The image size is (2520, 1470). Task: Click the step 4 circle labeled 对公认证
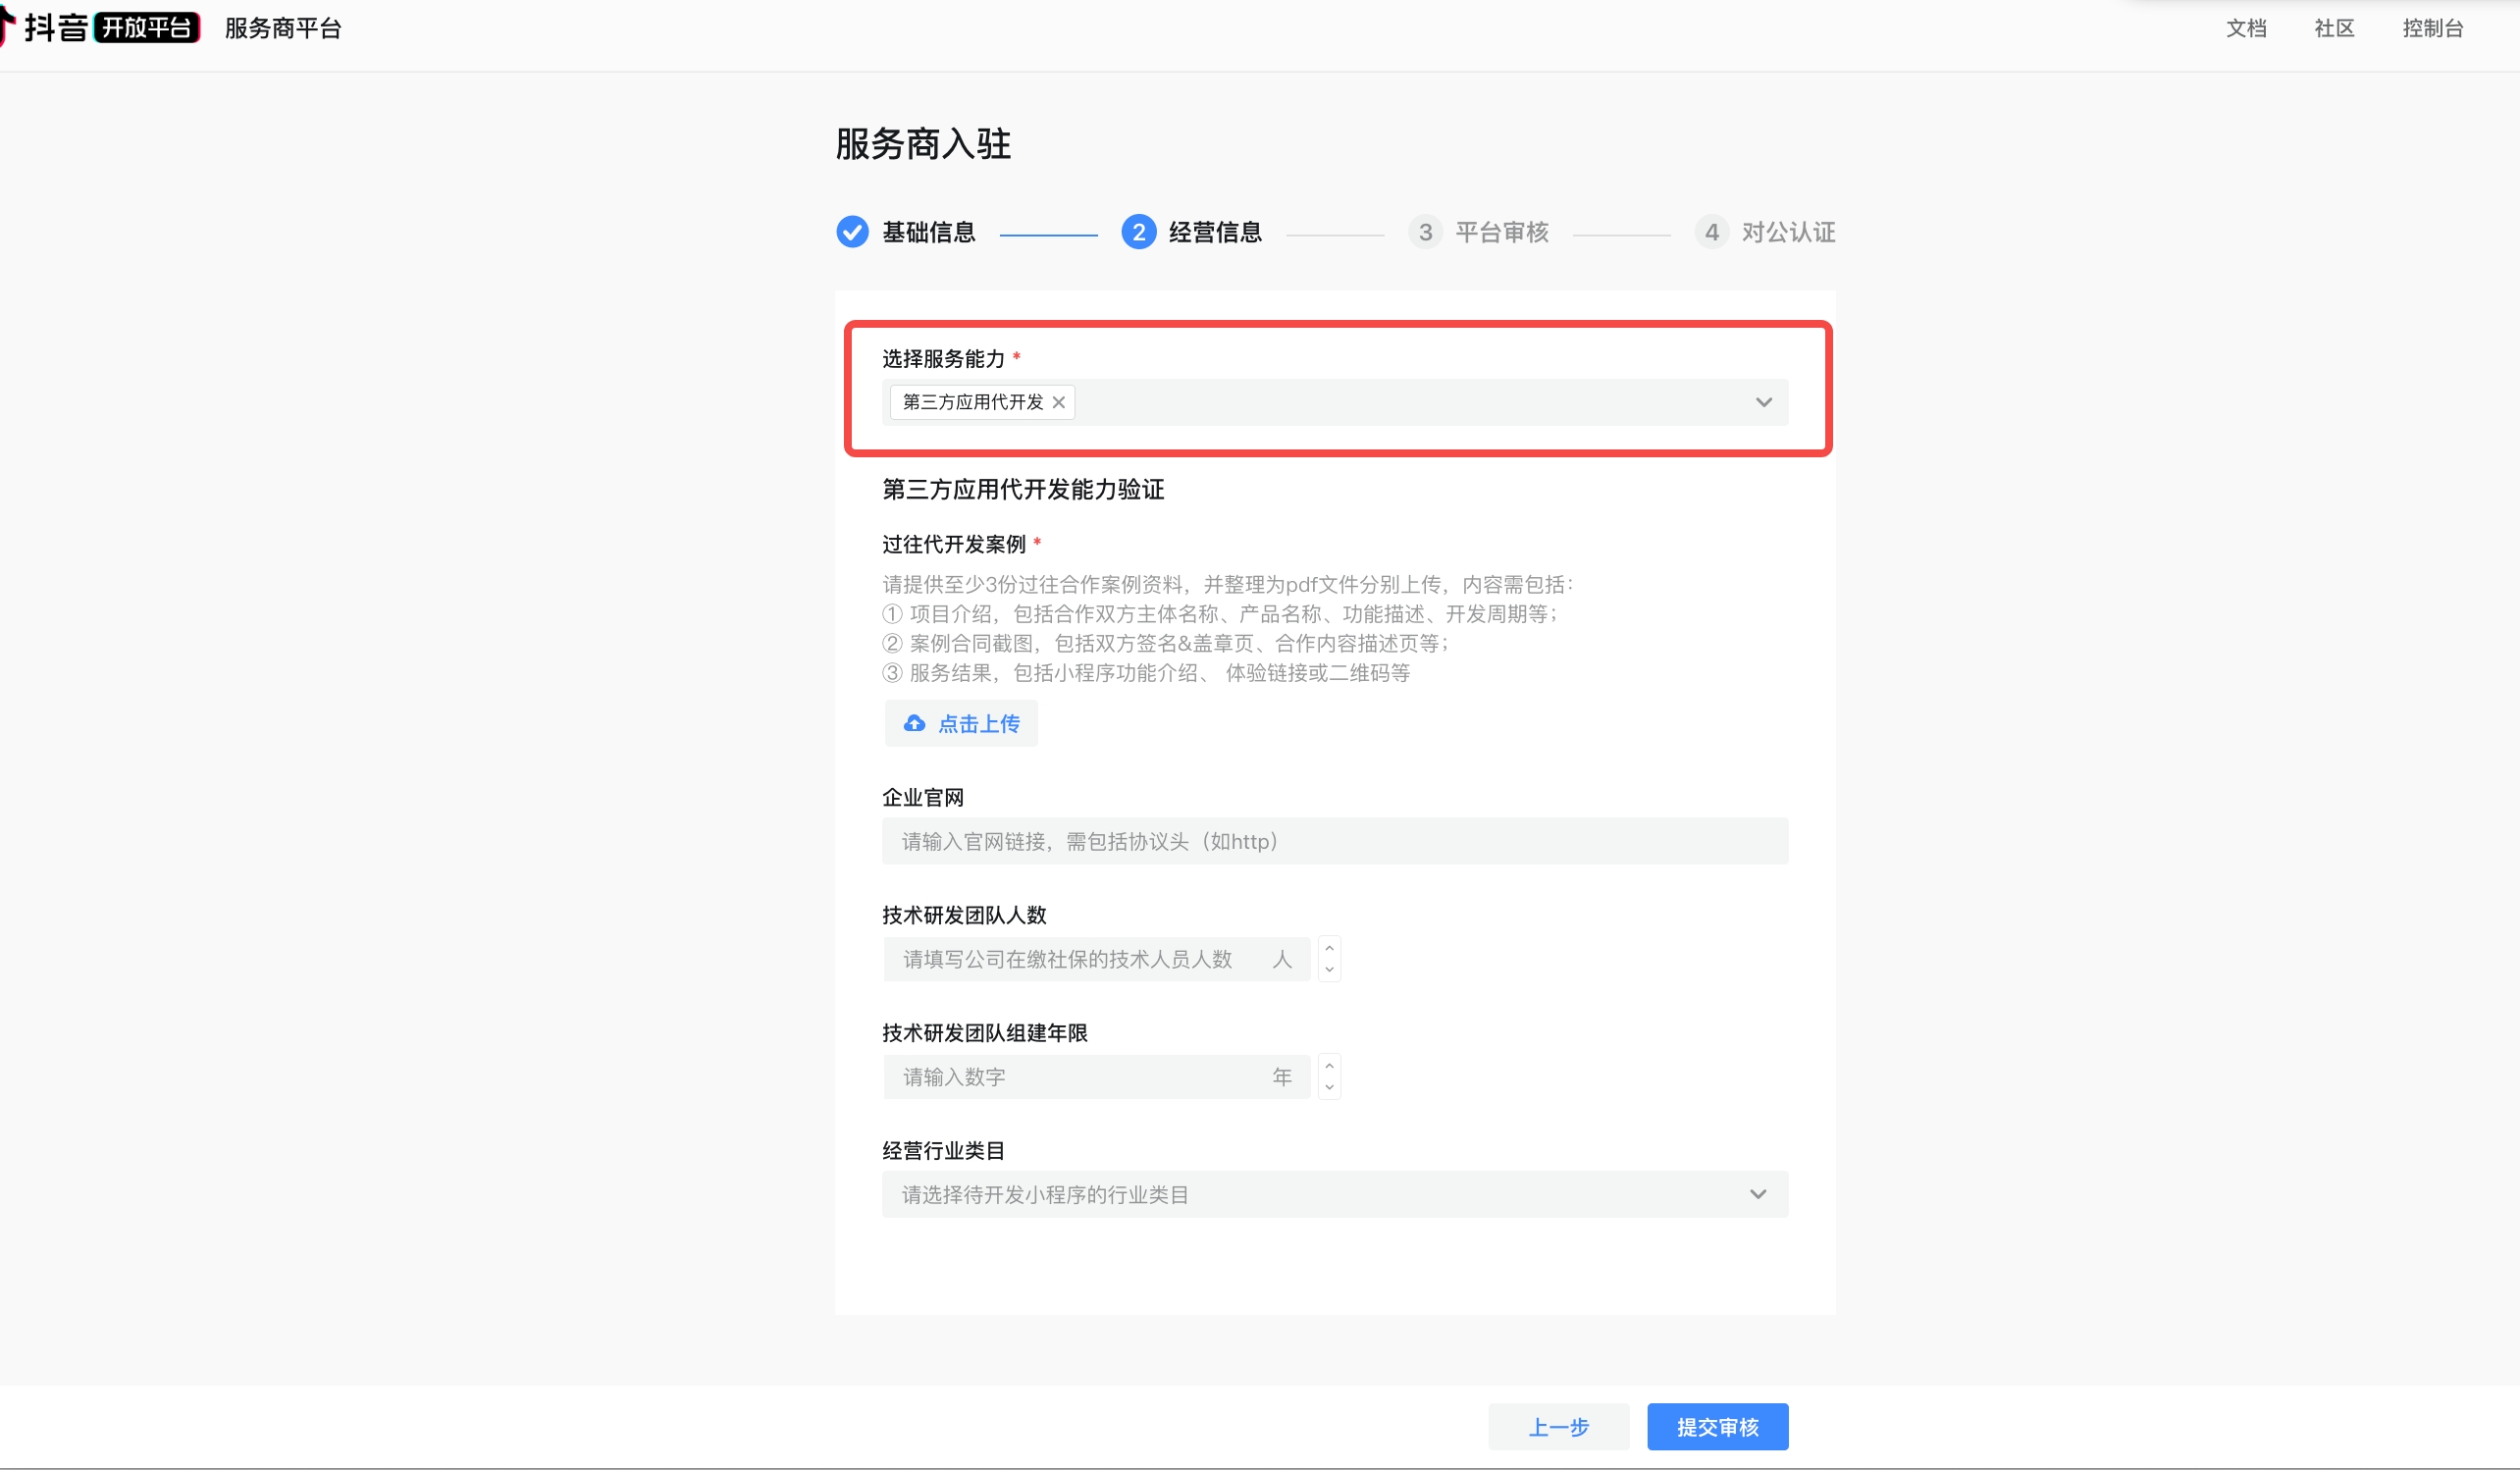point(1712,232)
